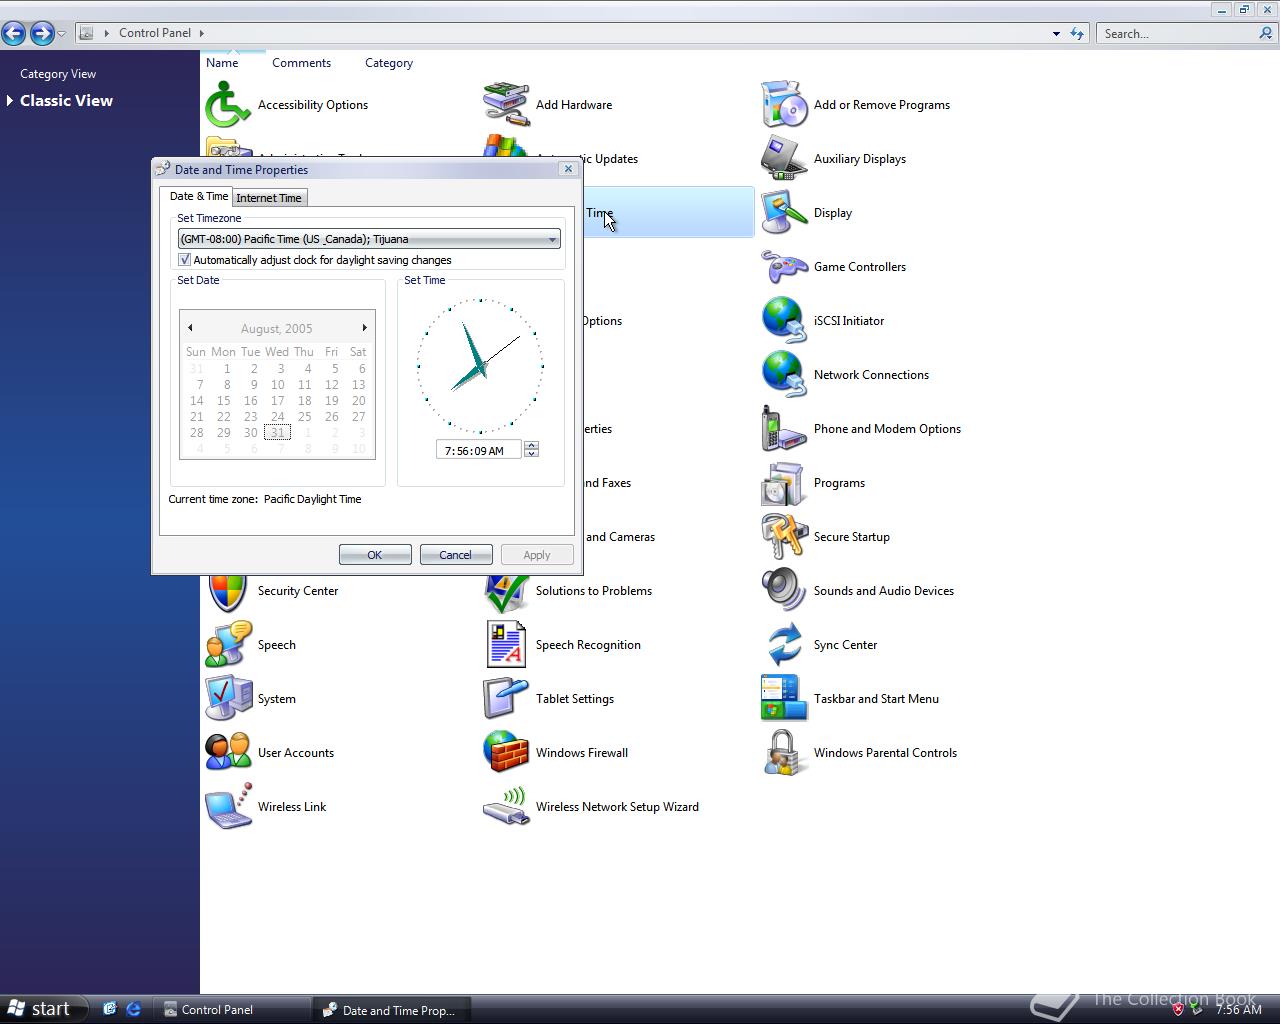The height and width of the screenshot is (1024, 1280).
Task: Click the taskbar clock
Action: click(1238, 1010)
